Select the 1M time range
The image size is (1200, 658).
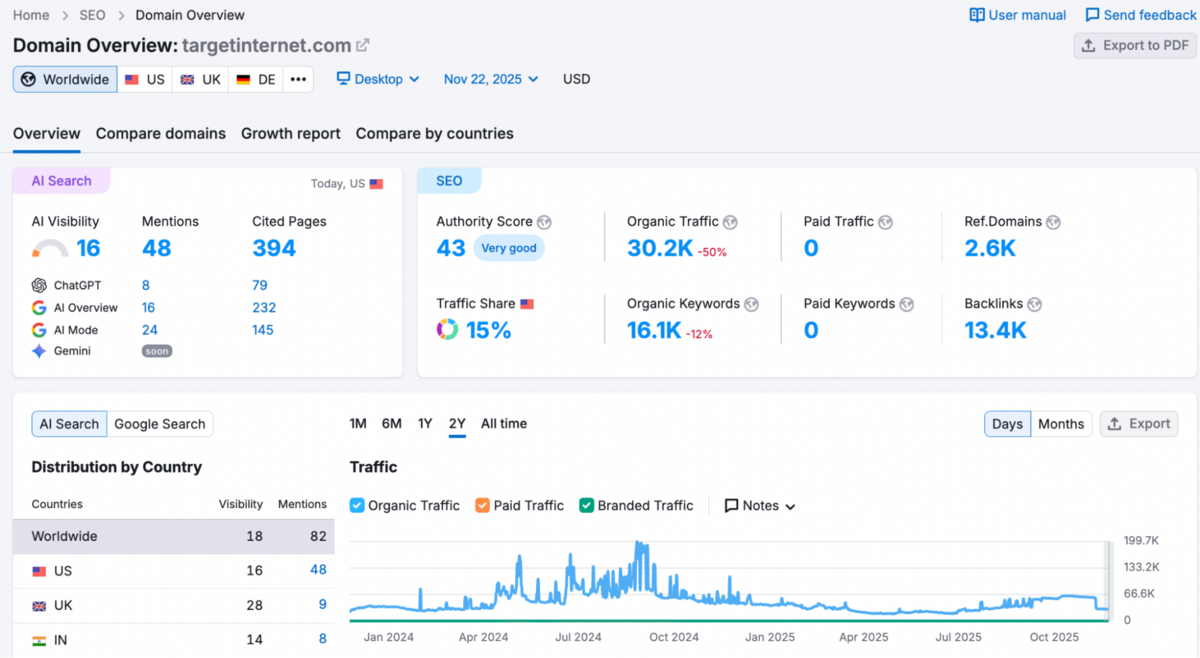coord(358,424)
